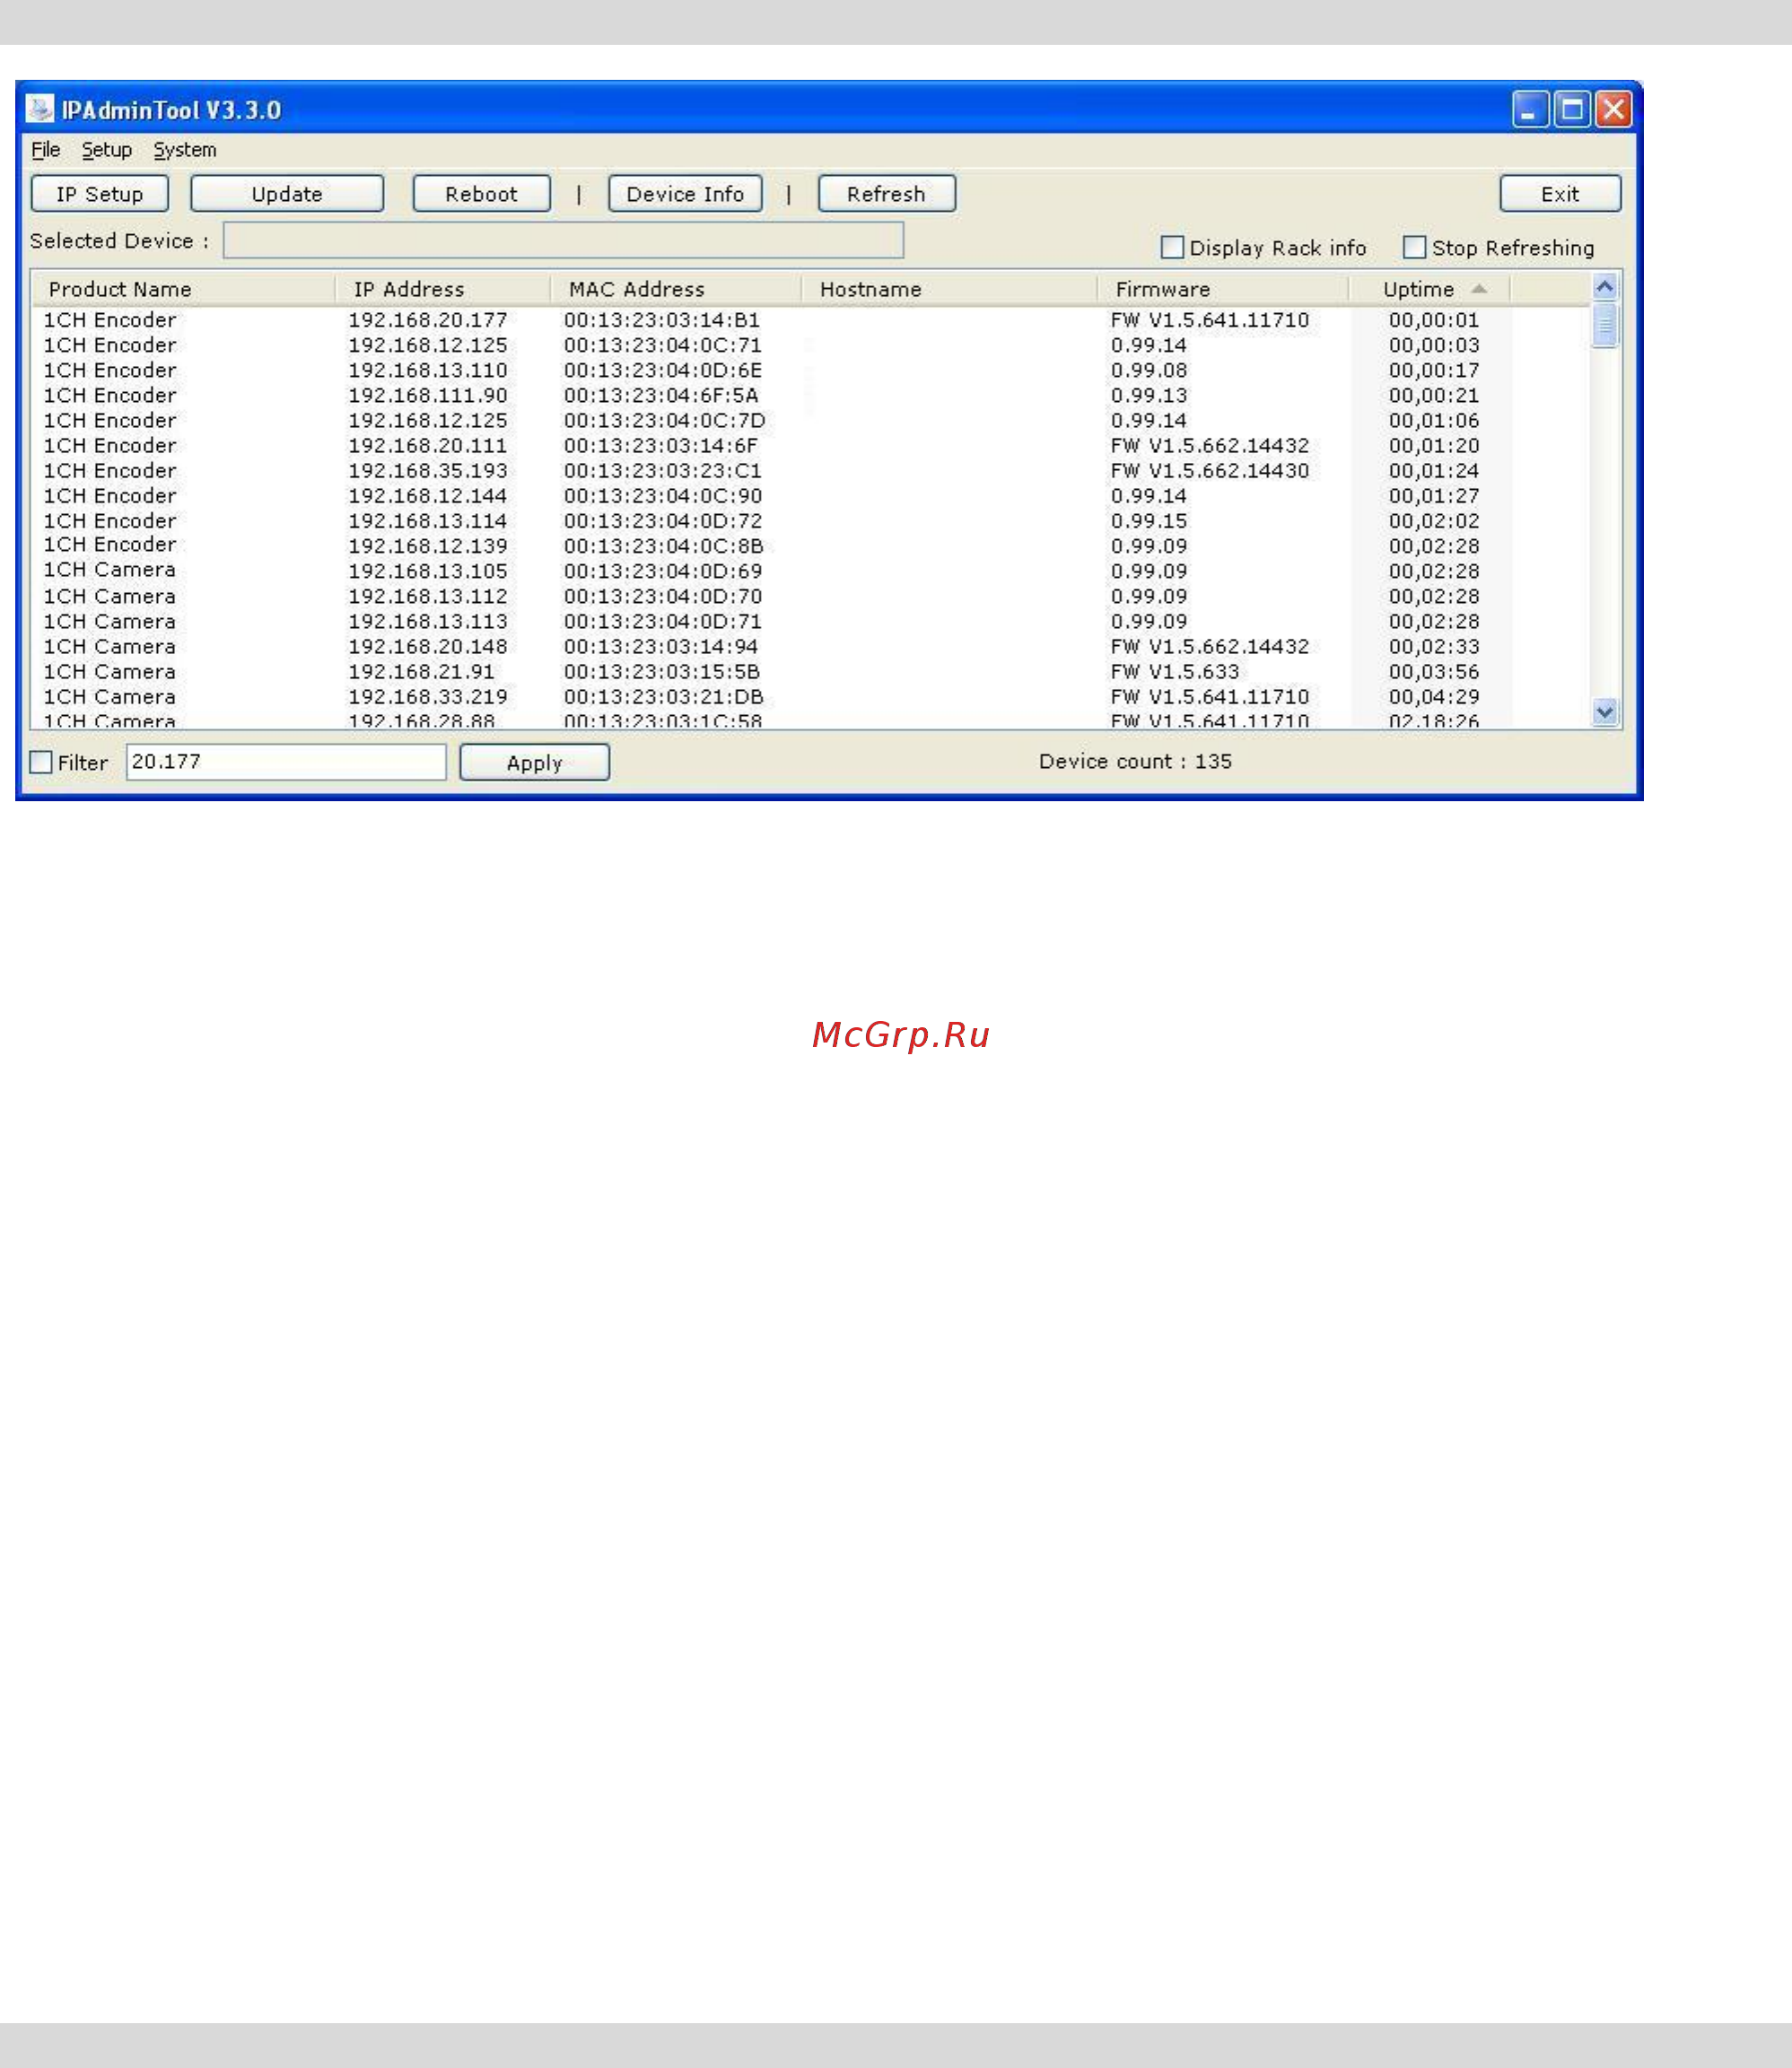Image resolution: width=1792 pixels, height=2068 pixels.
Task: Click MAC address 00:13:23:03:21:DB
Action: tap(664, 697)
